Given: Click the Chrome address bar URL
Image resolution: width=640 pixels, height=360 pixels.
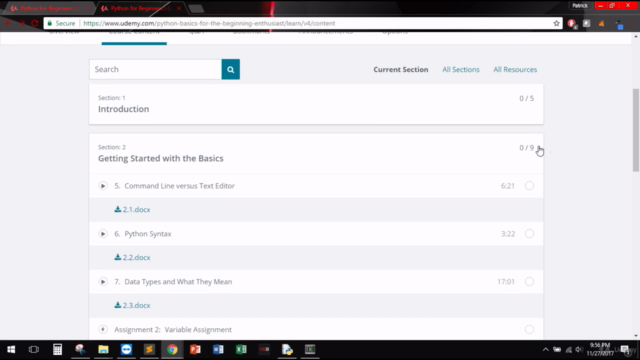Looking at the screenshot, I should coord(209,23).
